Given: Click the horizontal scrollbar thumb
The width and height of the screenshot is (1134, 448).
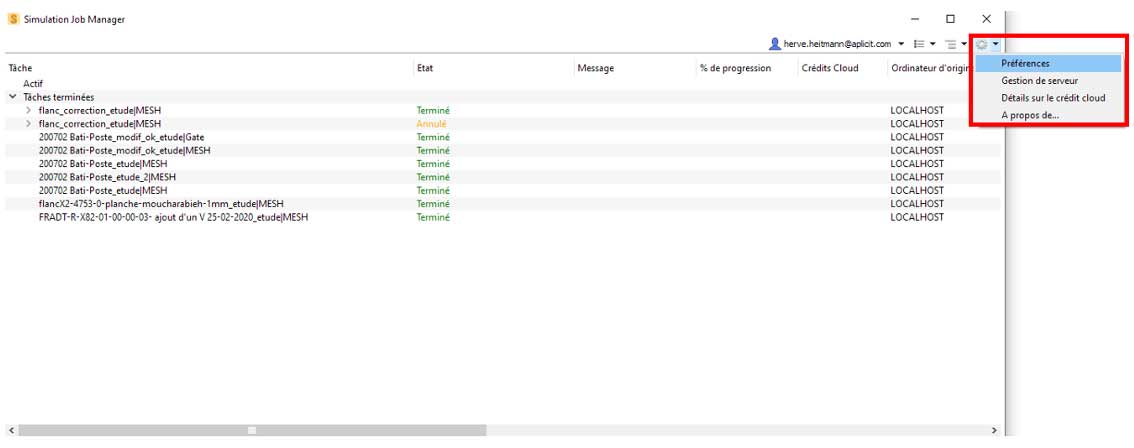Looking at the screenshot, I should click(252, 431).
